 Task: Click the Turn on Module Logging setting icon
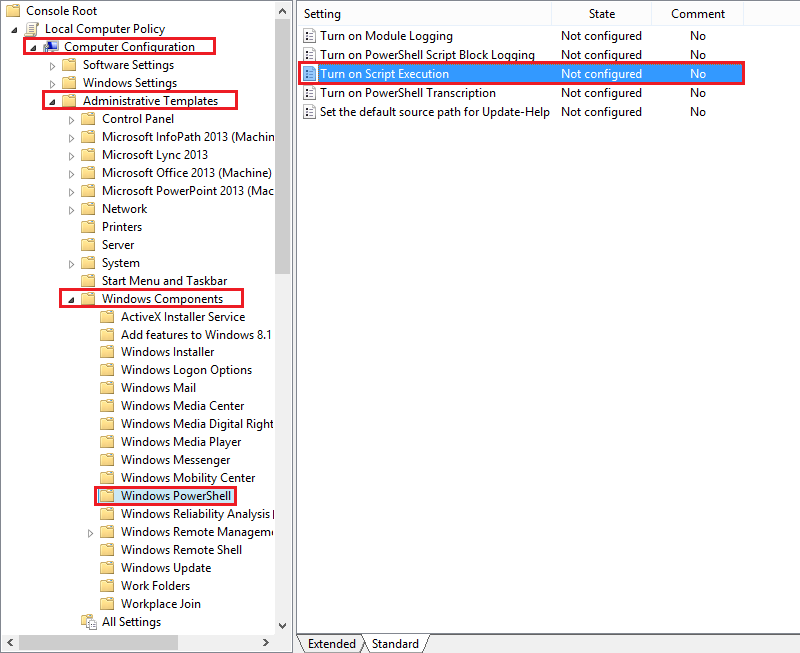(x=309, y=35)
